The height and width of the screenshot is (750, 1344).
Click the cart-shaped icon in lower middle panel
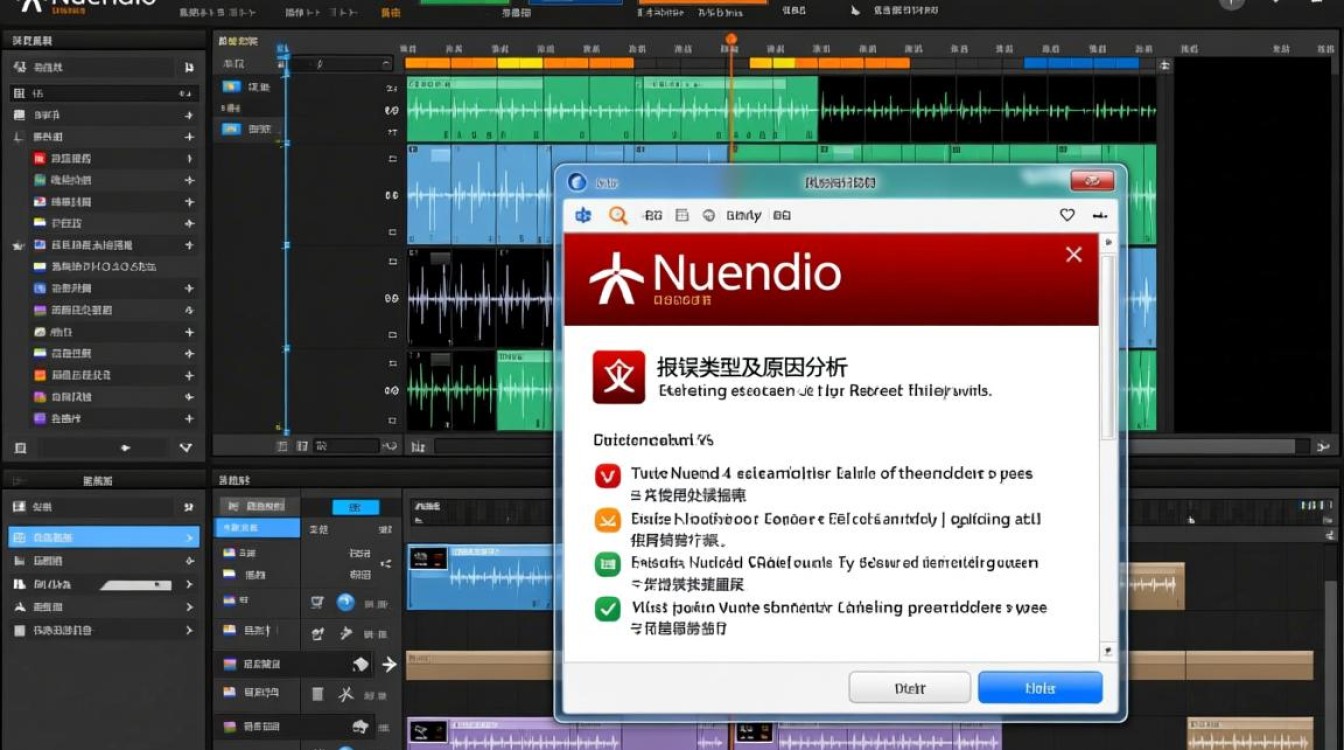click(318, 602)
